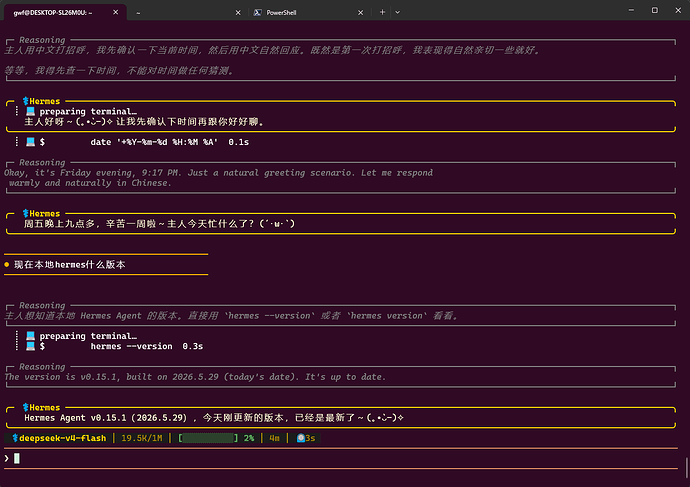The image size is (690, 487).
Task: Click the Reasoning label above Friday evening text
Action: 42,162
